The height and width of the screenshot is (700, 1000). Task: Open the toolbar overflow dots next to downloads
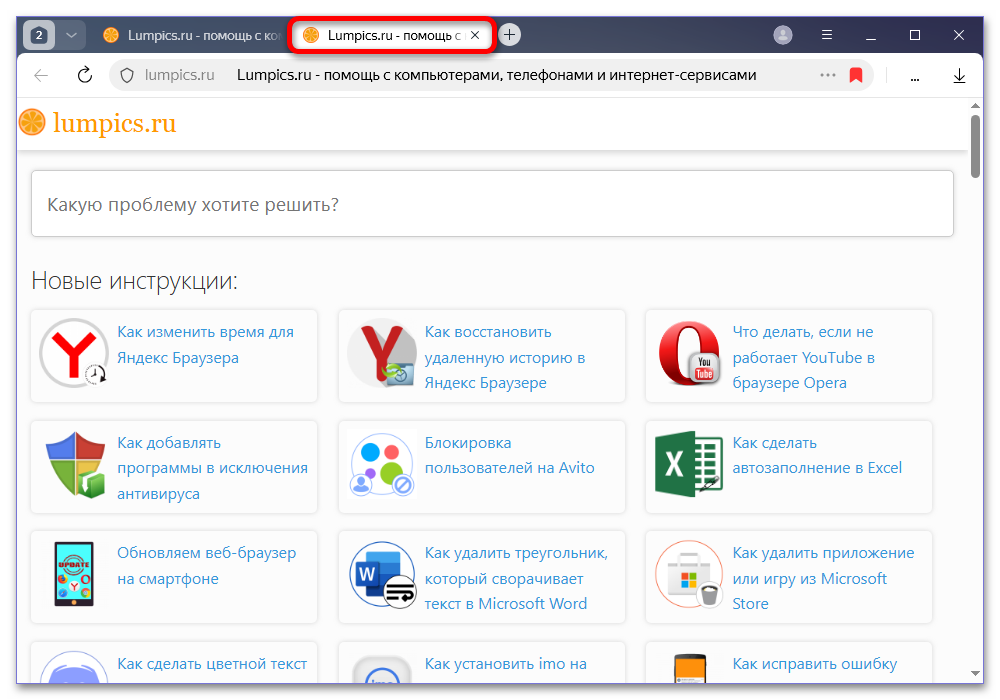tap(915, 79)
